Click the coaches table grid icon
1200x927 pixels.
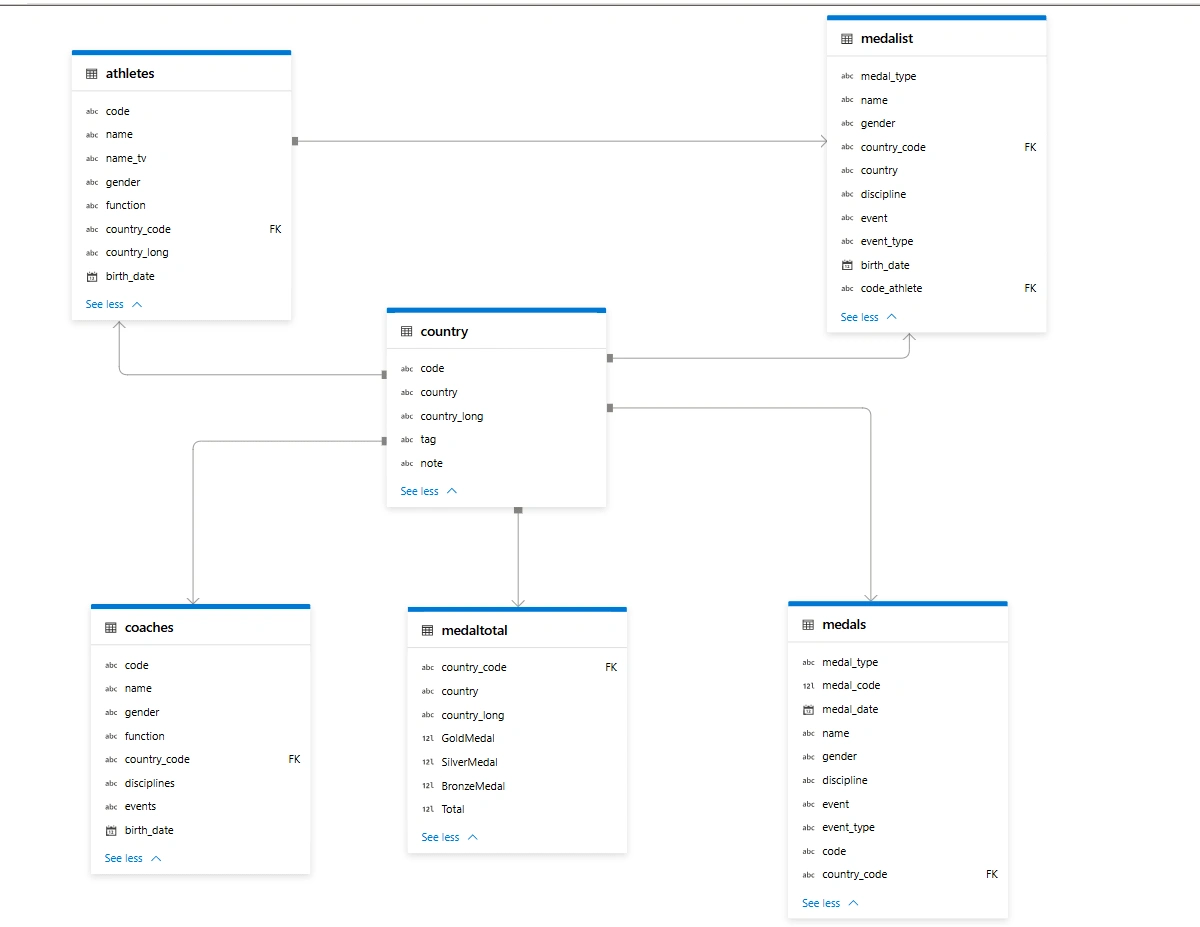click(111, 628)
